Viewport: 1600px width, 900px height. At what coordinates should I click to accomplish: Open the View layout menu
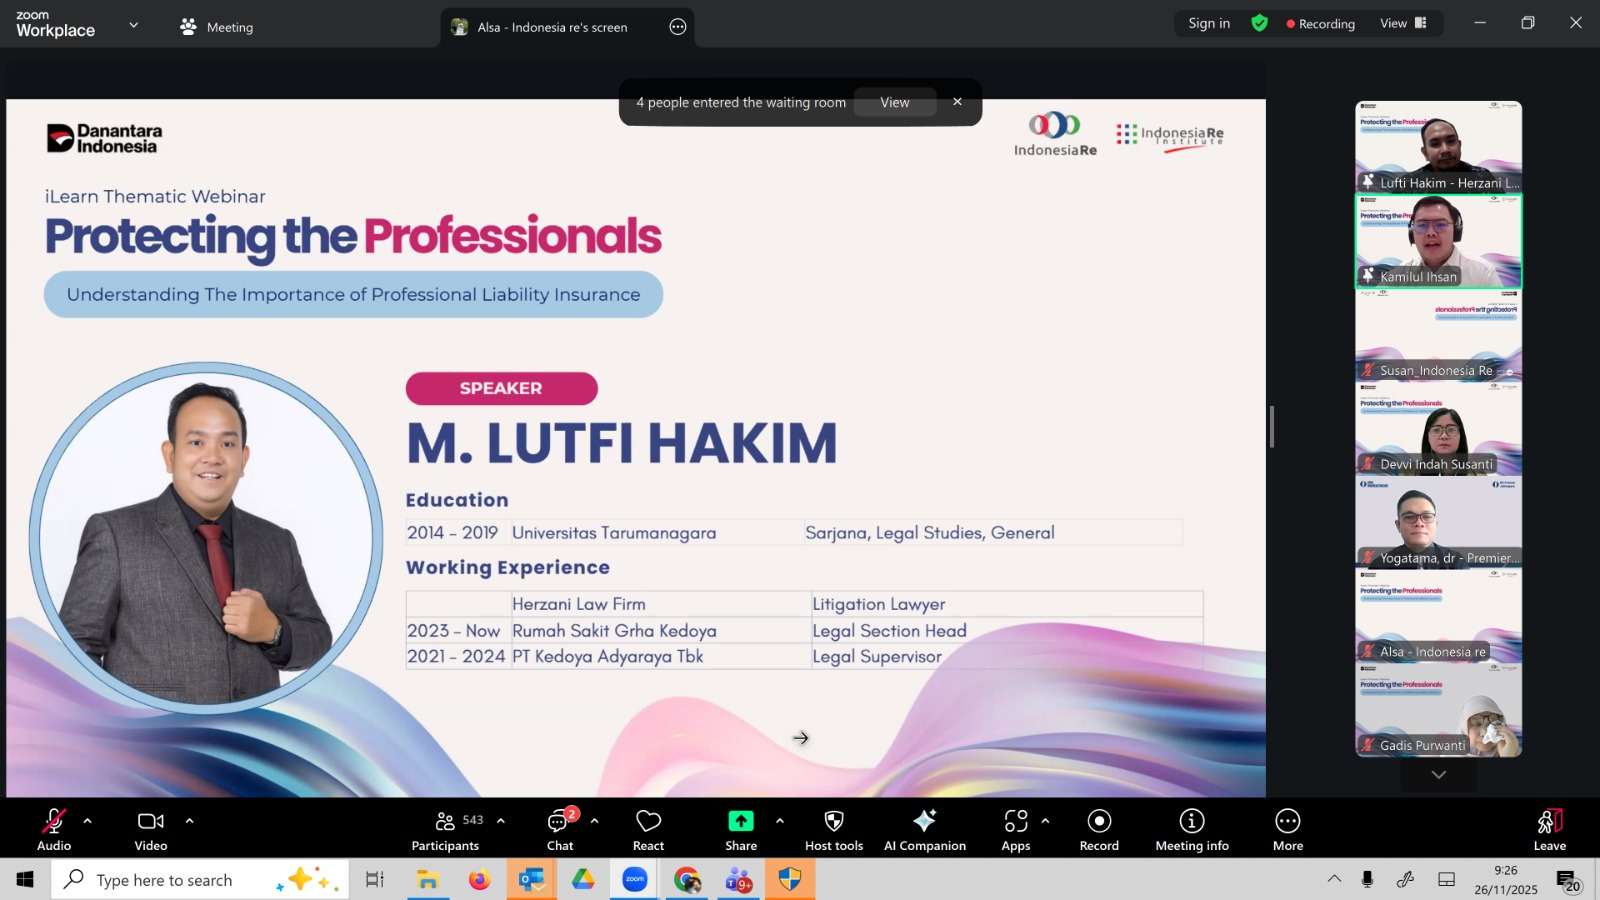1403,23
